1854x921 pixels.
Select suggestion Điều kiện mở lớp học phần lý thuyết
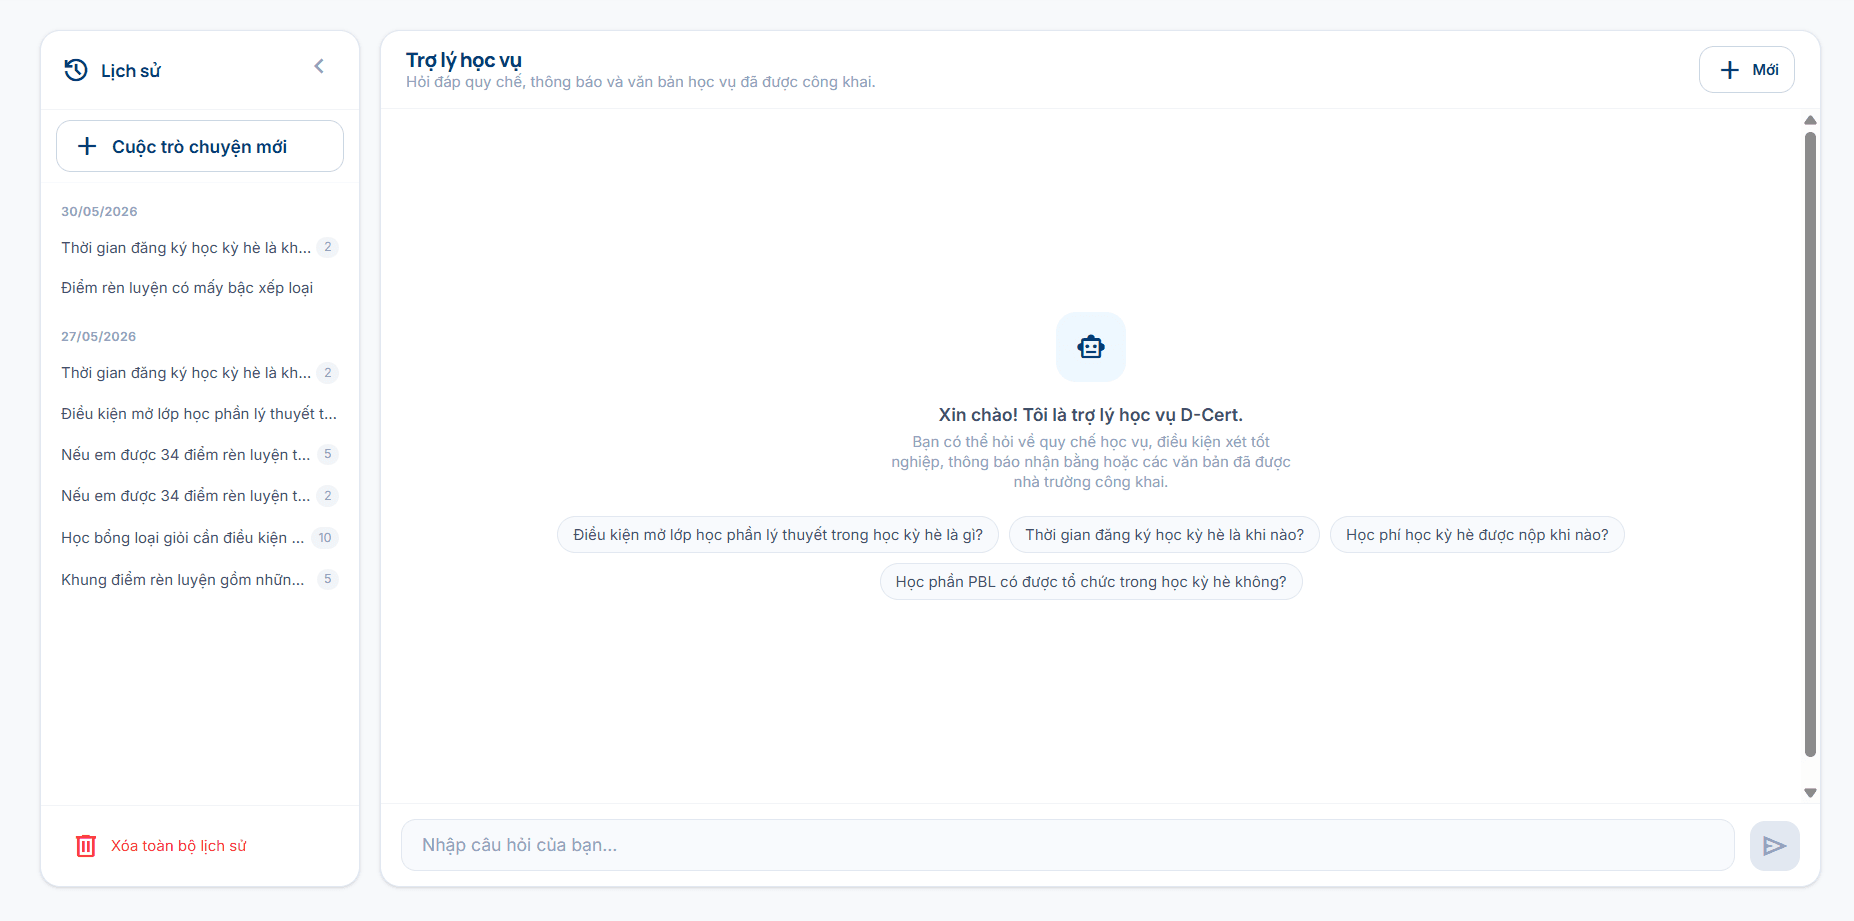coord(778,535)
